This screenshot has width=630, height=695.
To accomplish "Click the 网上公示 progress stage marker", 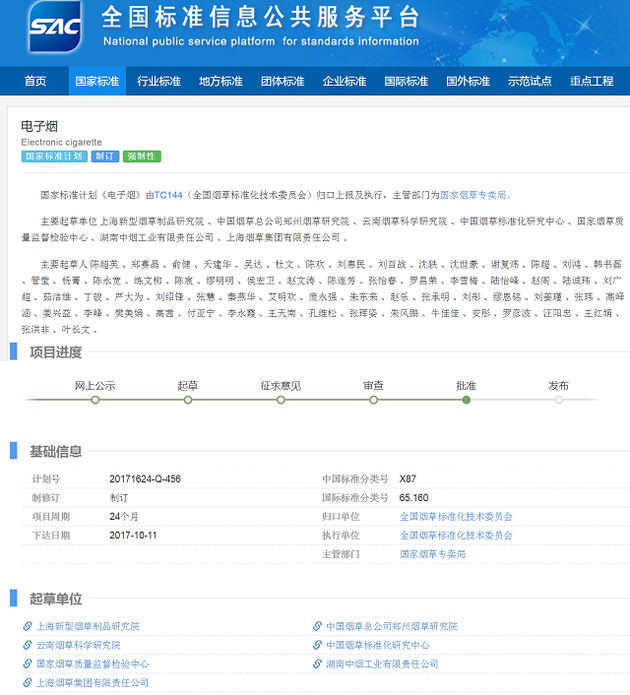I will [95, 399].
